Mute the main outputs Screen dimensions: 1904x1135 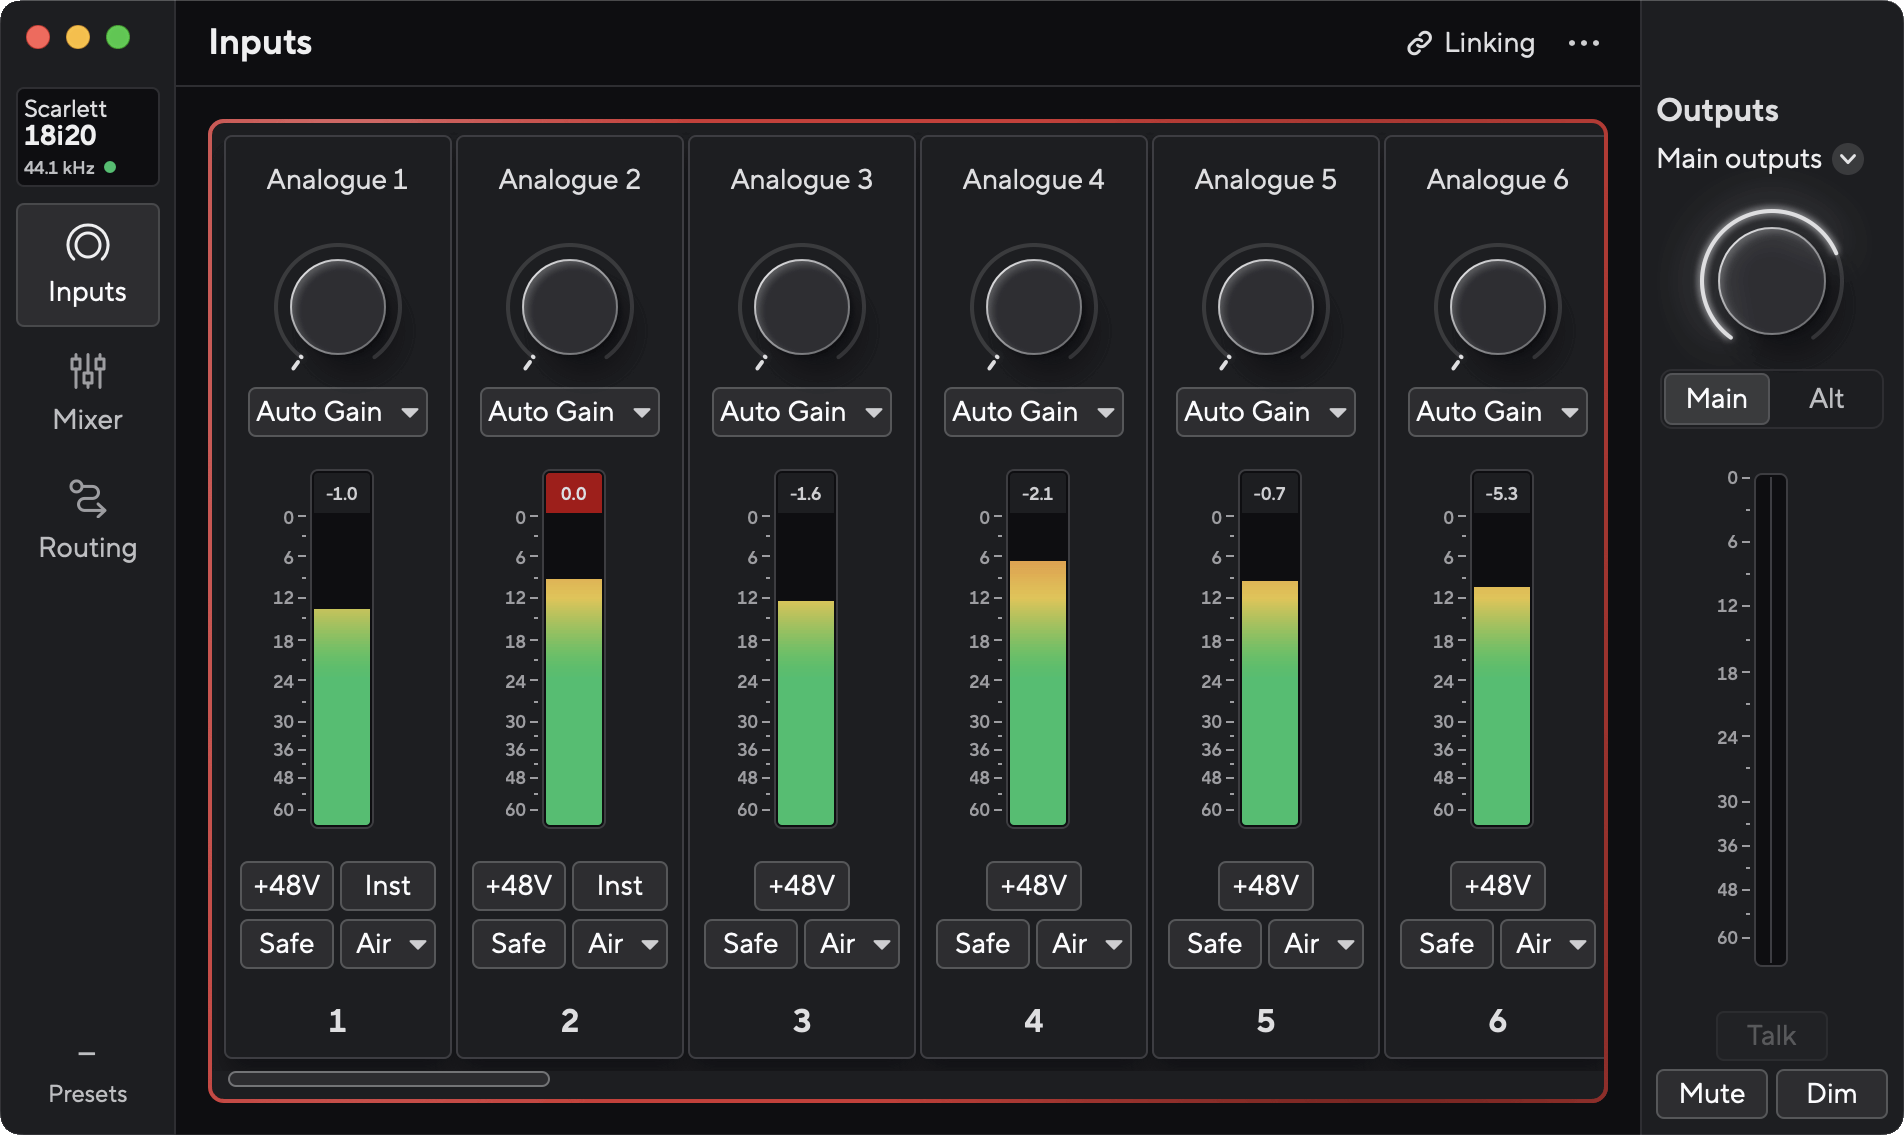[x=1712, y=1094]
